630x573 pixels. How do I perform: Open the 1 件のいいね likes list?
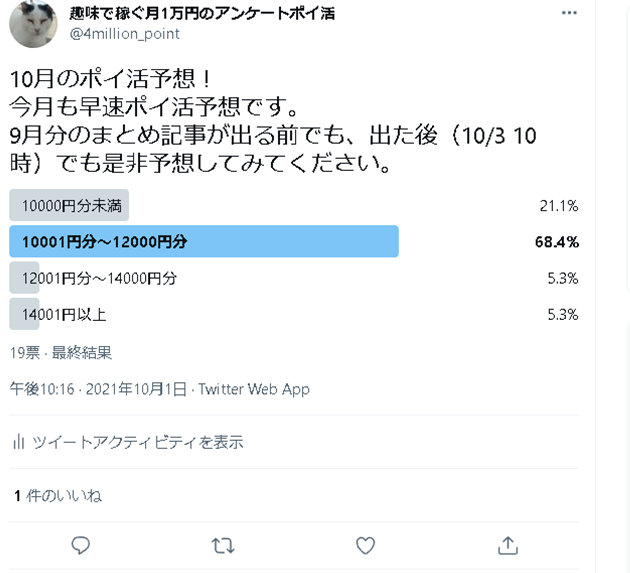pos(57,495)
